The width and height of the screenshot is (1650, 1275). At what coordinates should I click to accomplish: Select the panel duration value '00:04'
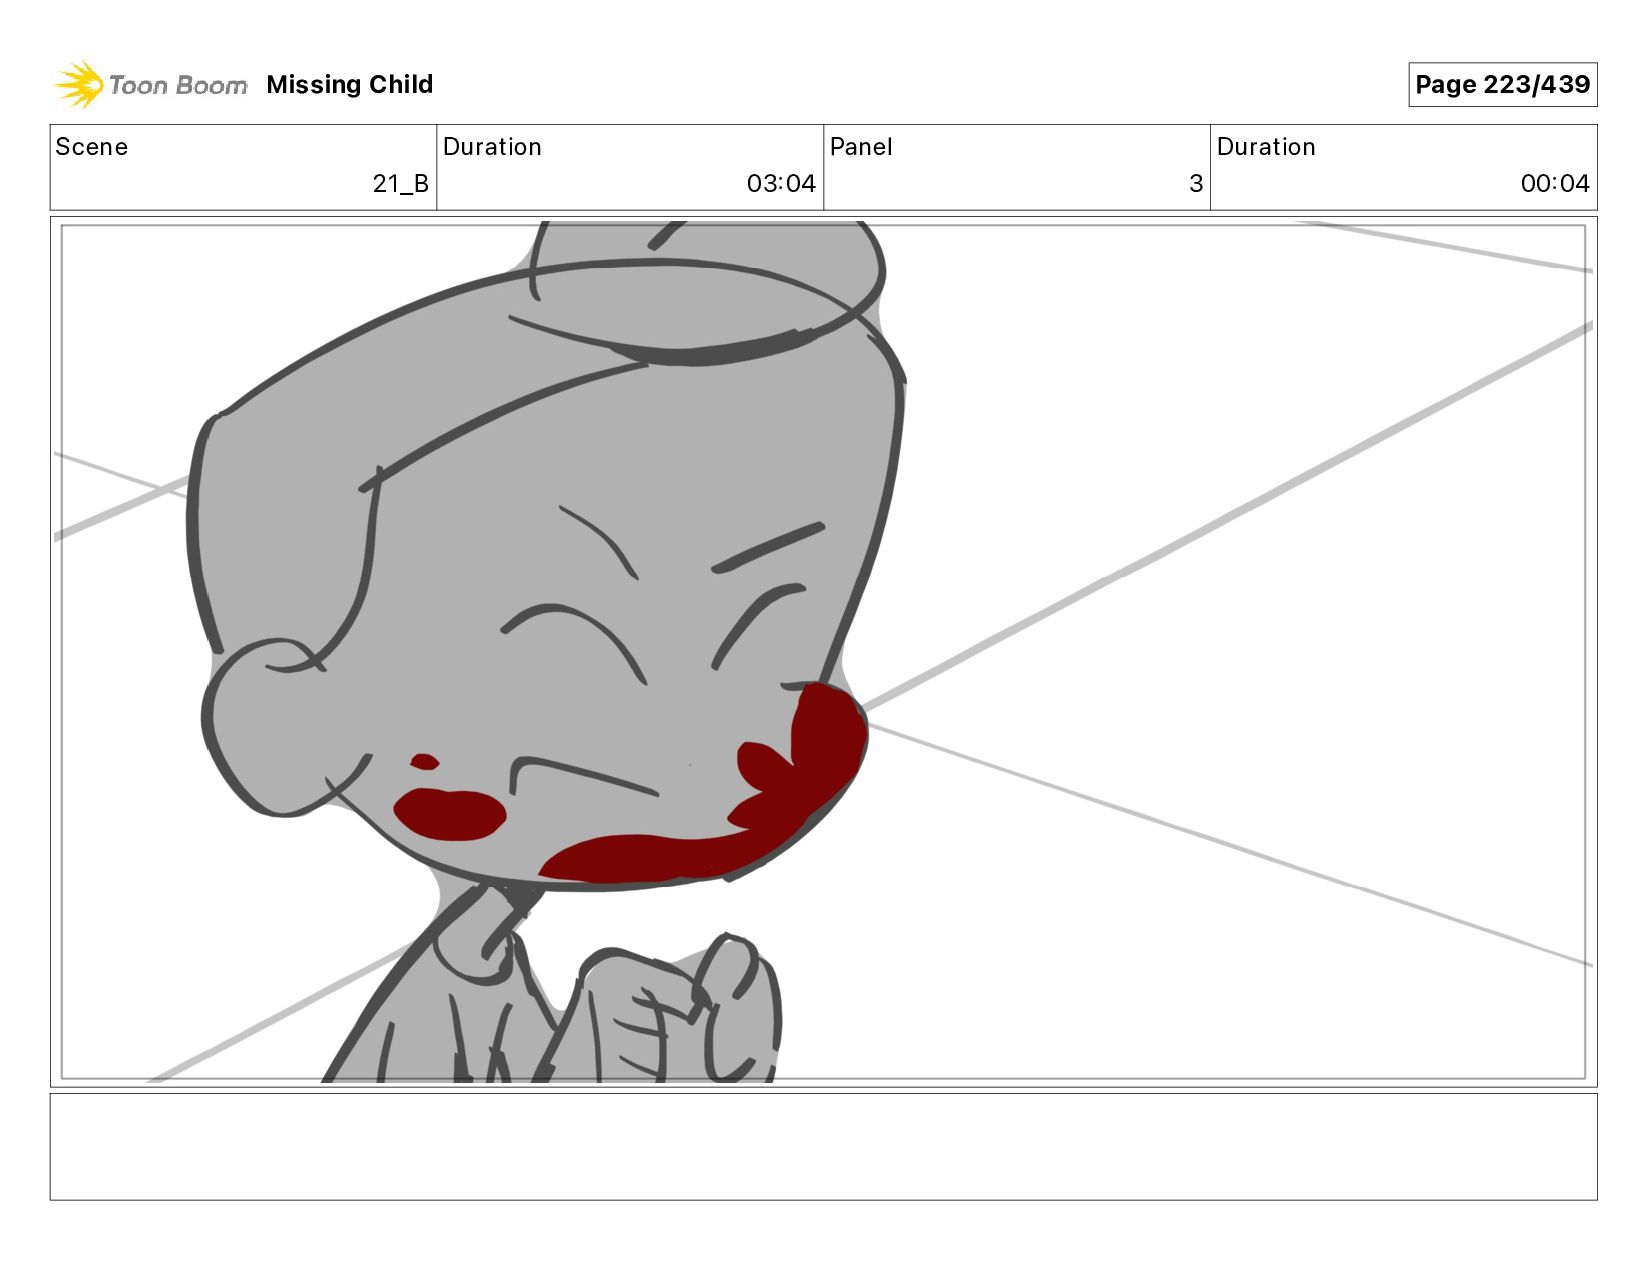1555,184
